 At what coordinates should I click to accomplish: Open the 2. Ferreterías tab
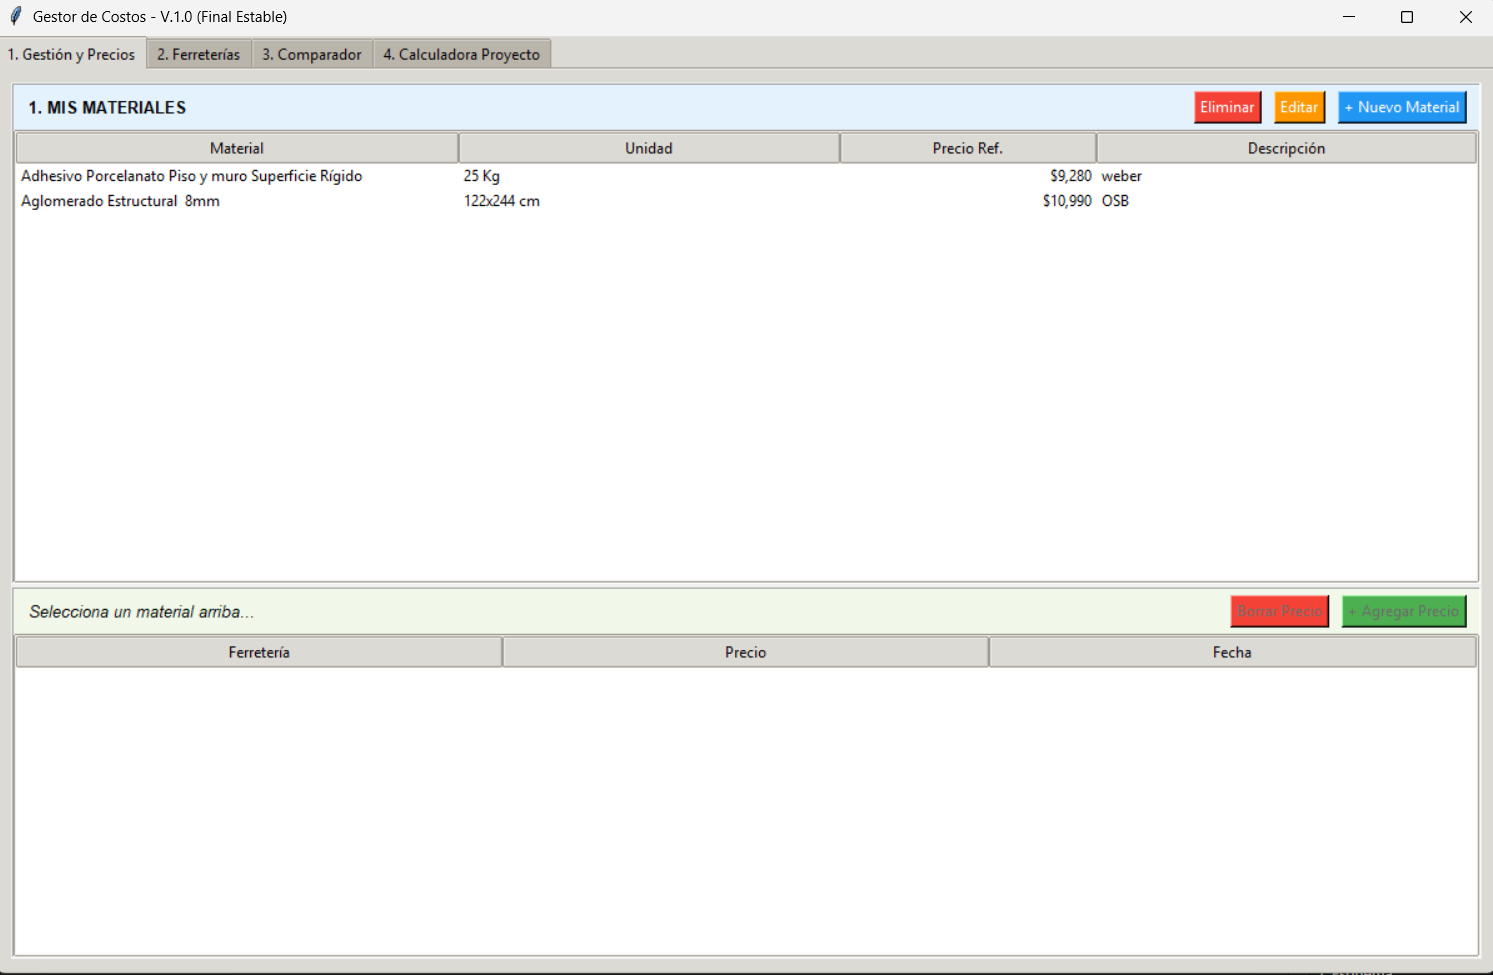(198, 54)
